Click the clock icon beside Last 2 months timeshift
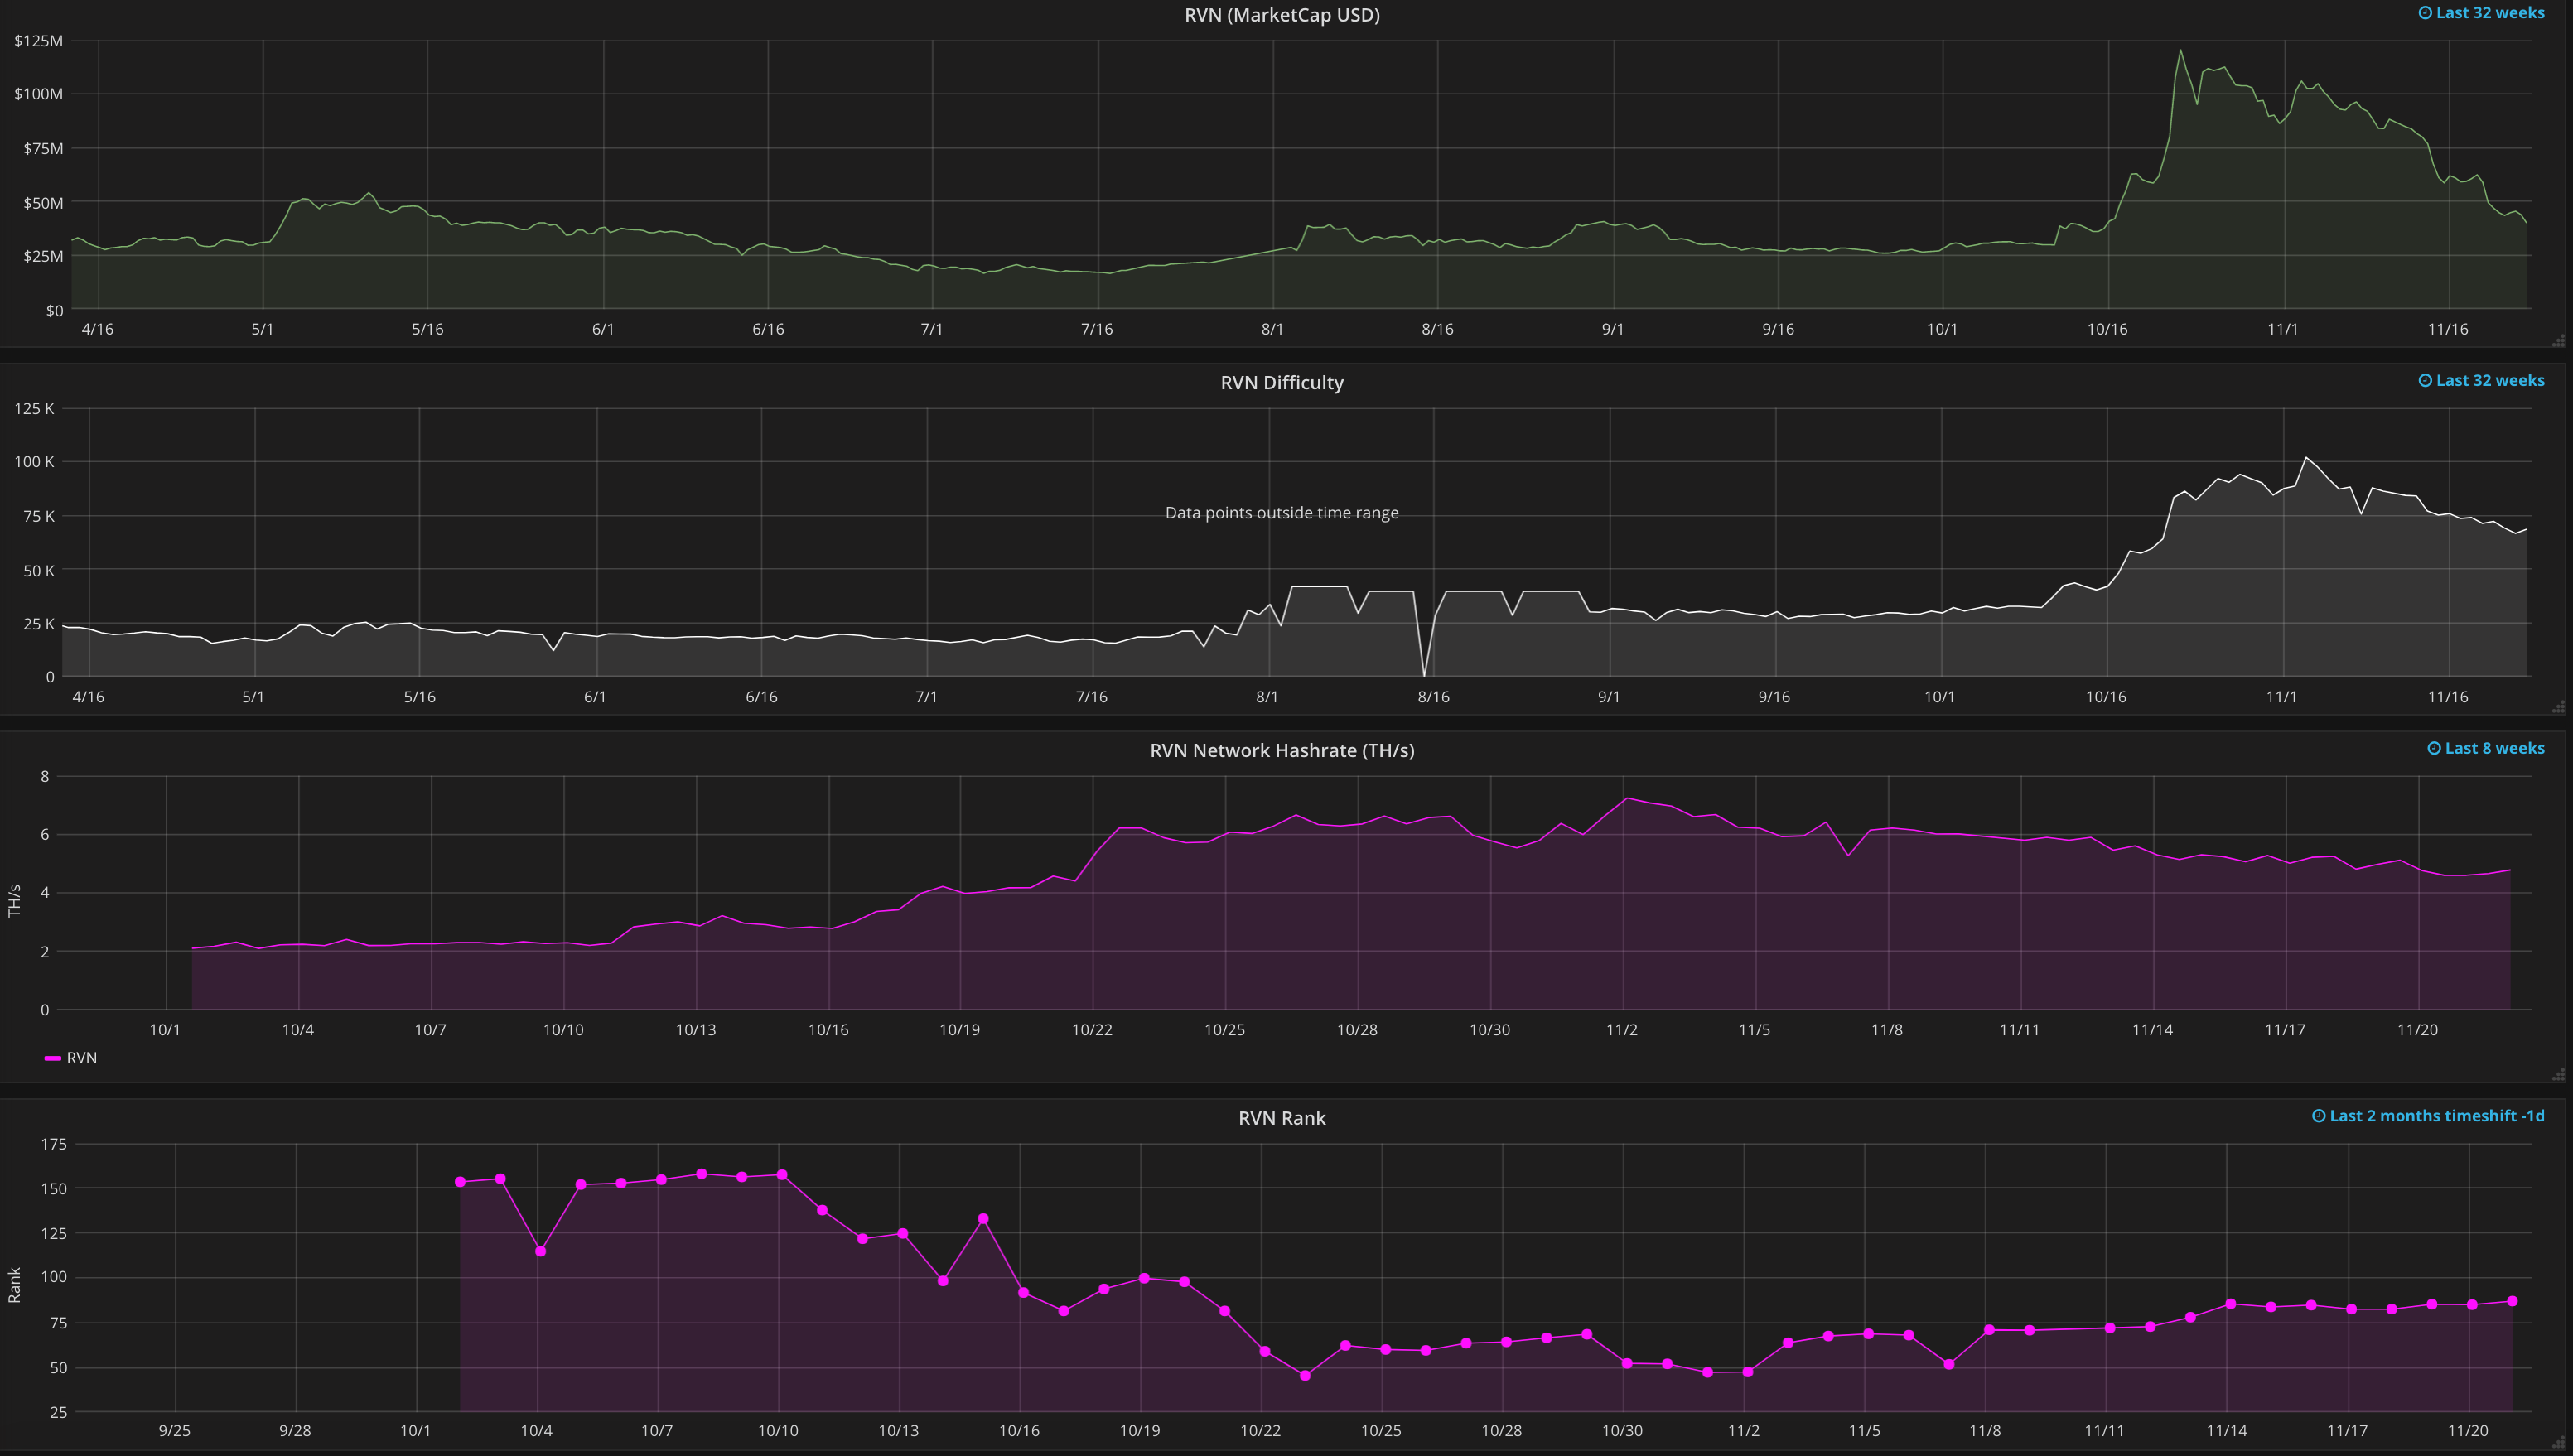The image size is (2573, 1456). (x=2318, y=1116)
